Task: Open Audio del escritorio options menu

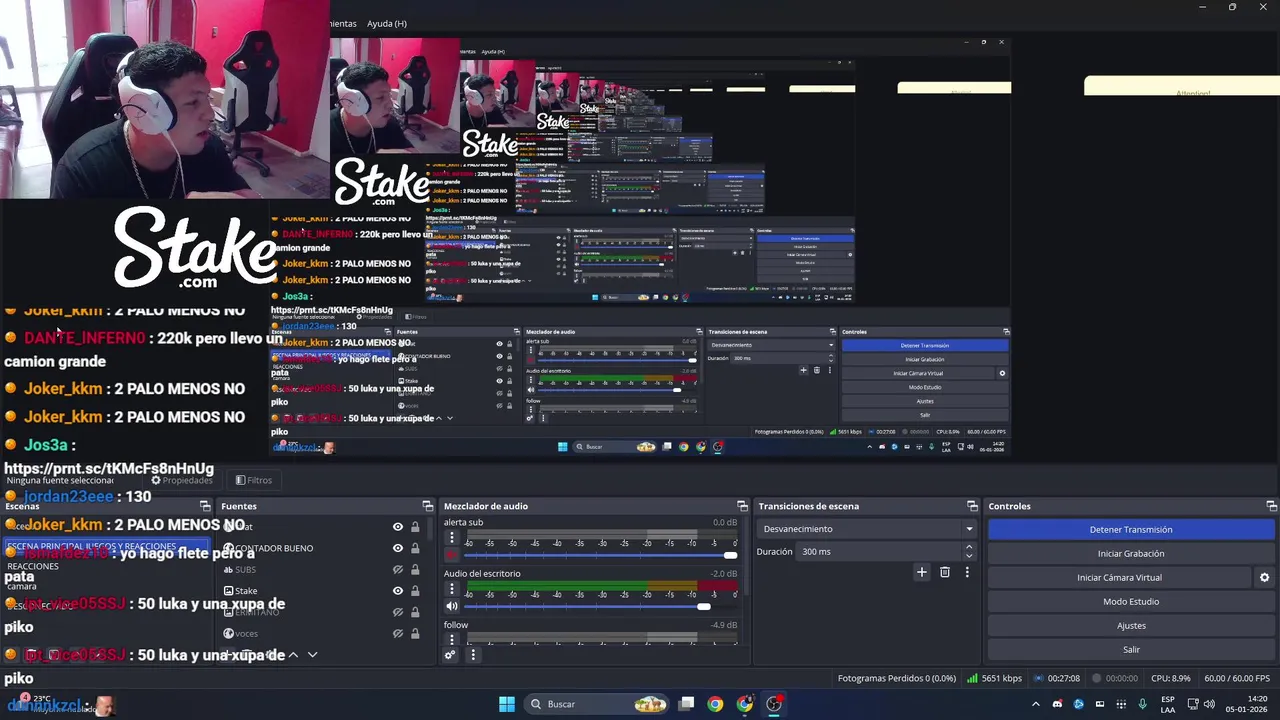Action: pos(452,589)
